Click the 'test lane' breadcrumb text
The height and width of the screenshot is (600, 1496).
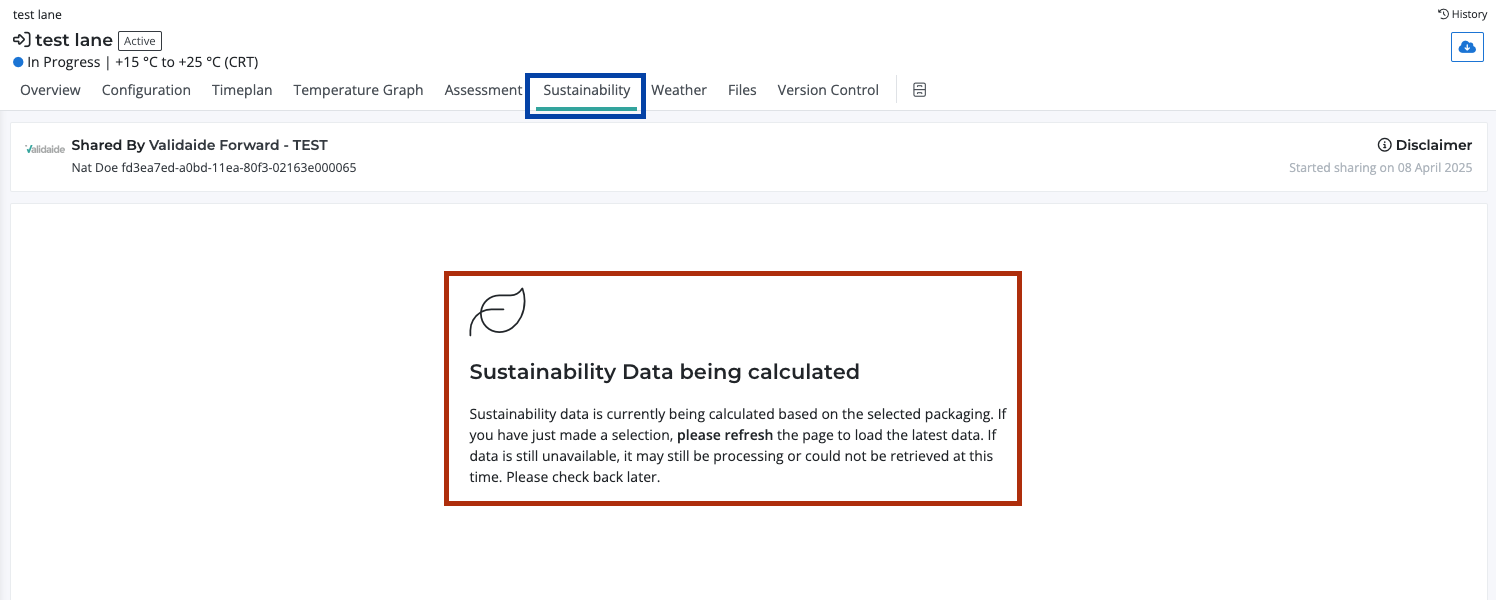pyautogui.click(x=37, y=14)
